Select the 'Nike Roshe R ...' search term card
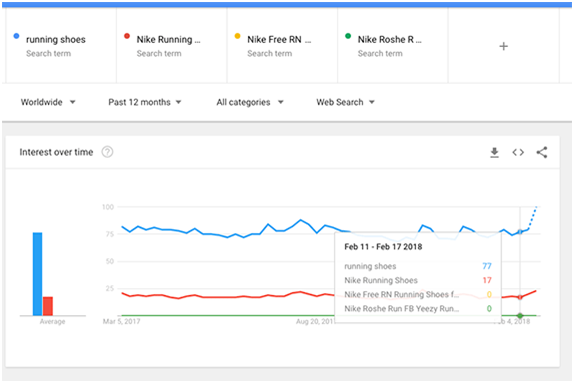Viewport: 574px width, 383px height. [393, 45]
